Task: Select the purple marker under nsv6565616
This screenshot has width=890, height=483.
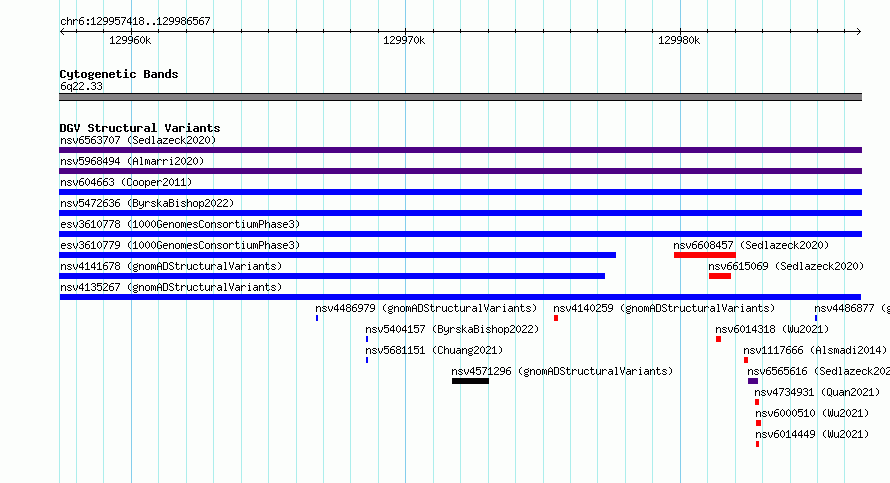Action: click(x=753, y=381)
